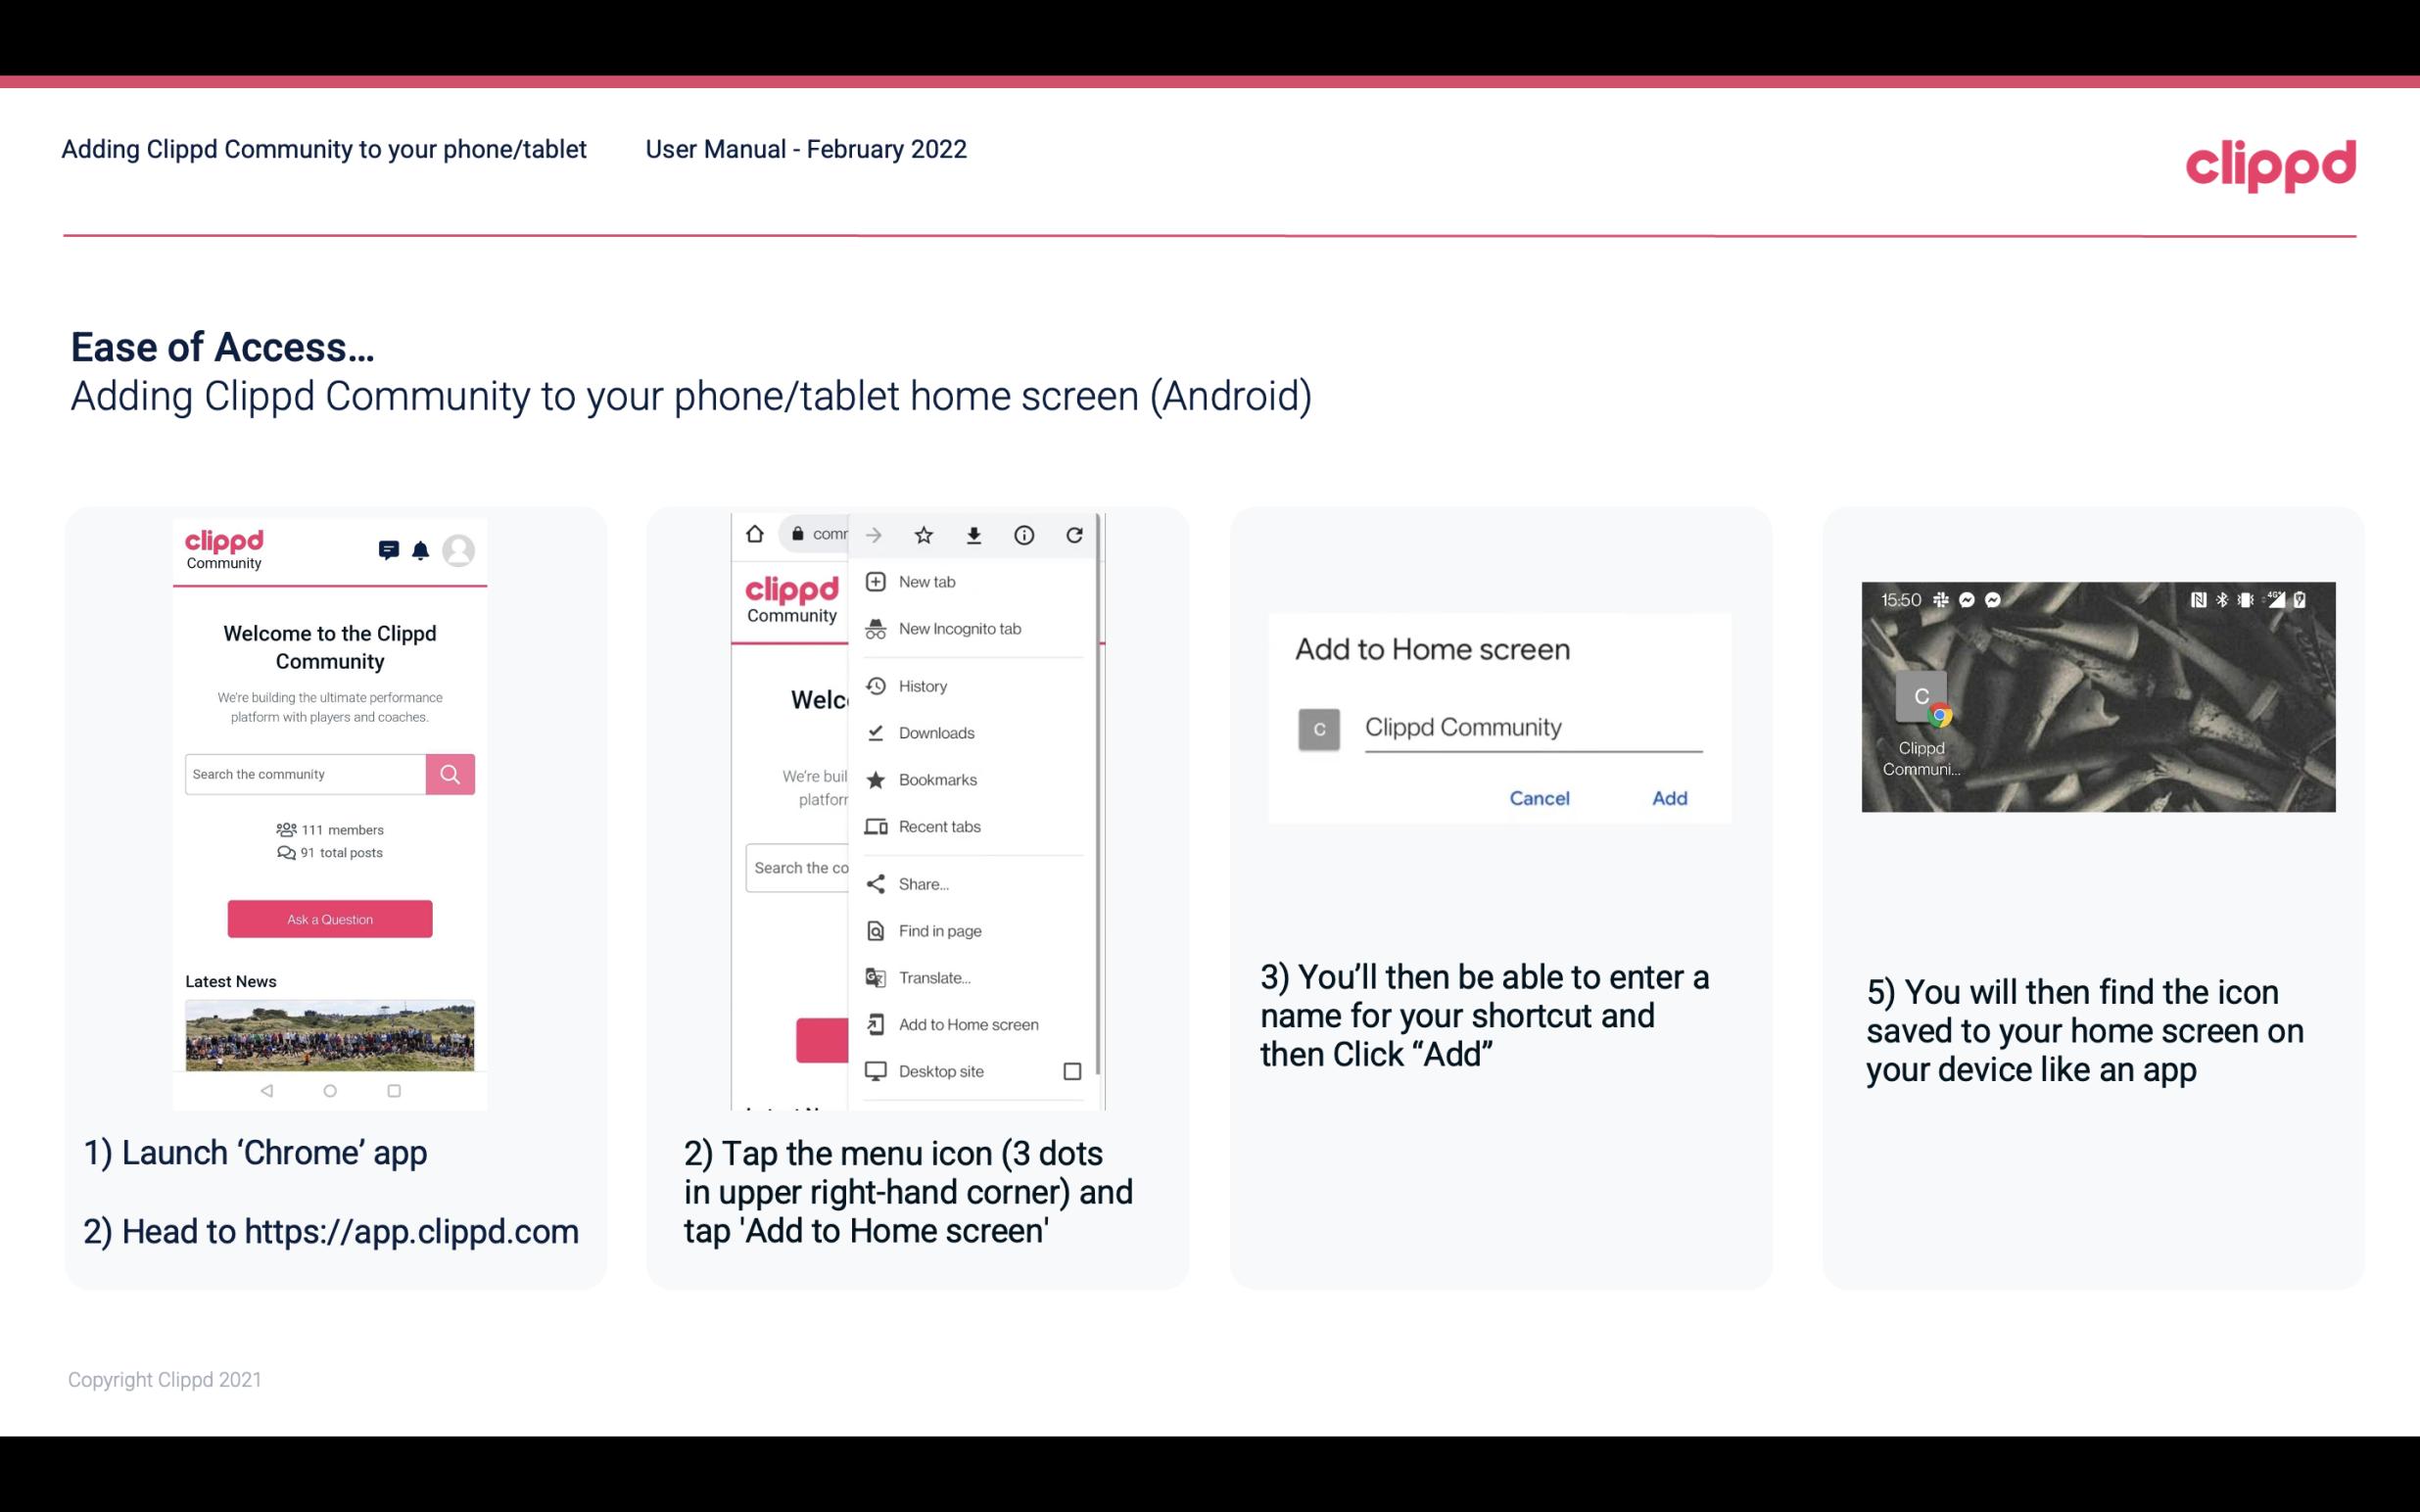Open the Translate option in Chrome menu
The height and width of the screenshot is (1512, 2420).
(935, 975)
